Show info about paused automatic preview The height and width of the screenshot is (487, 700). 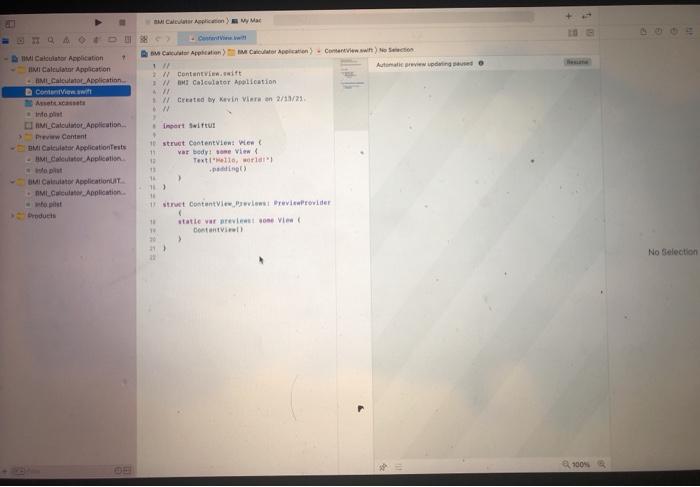tap(481, 63)
